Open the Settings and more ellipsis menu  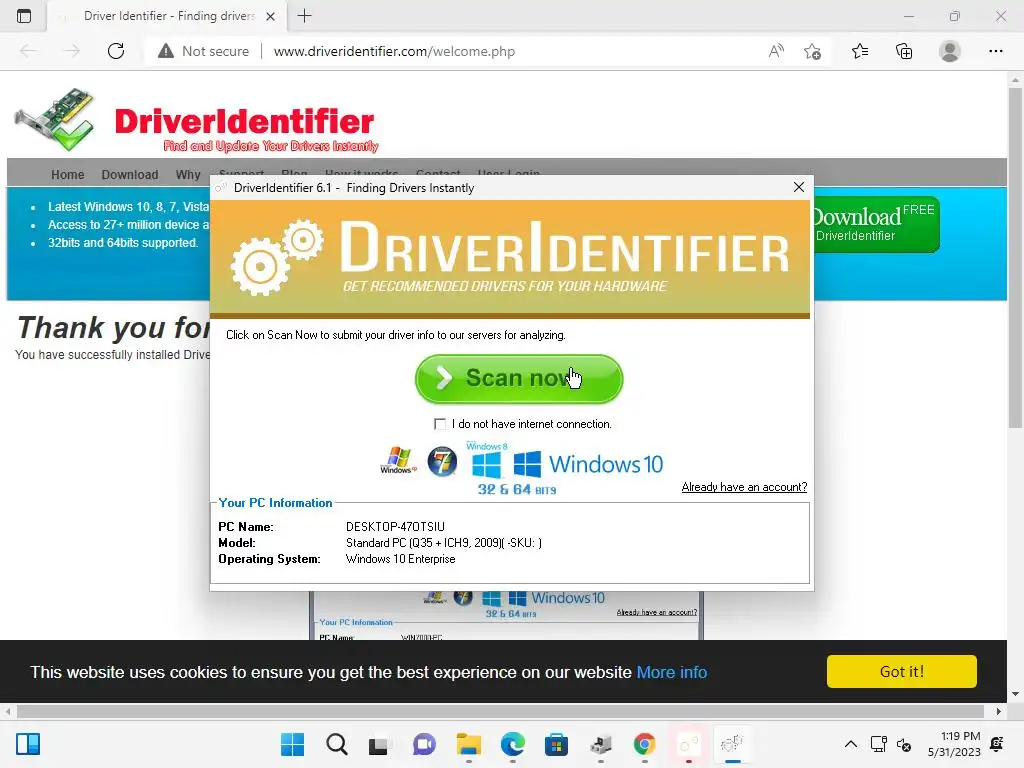[995, 51]
